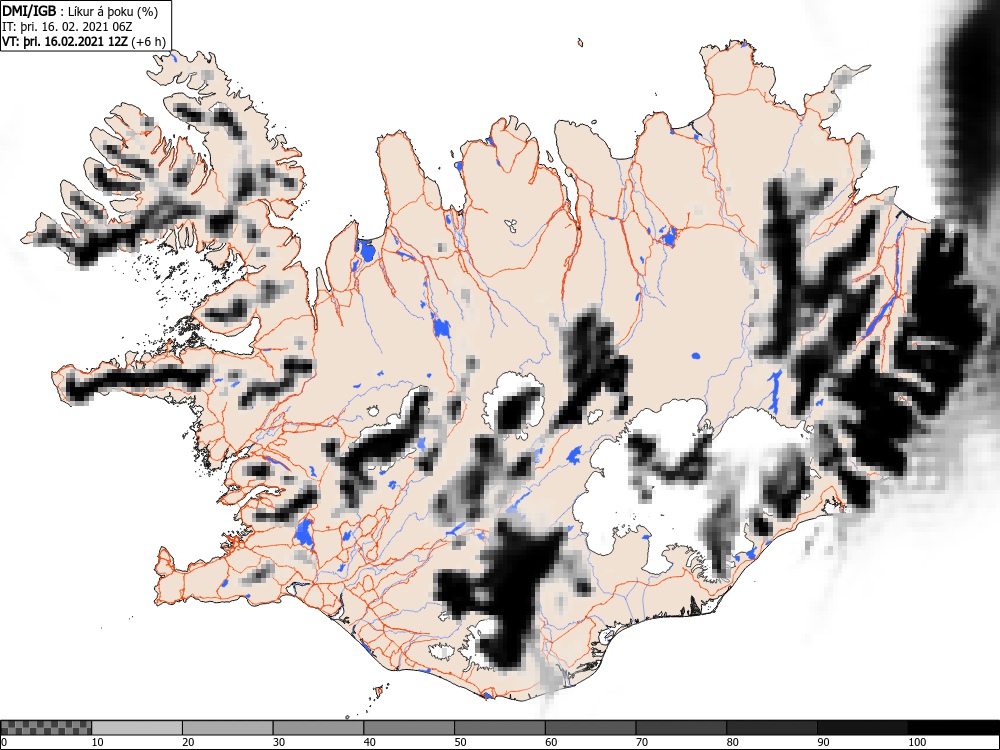The image size is (1000, 750).
Task: Click the legend label '40'
Action: click(x=369, y=742)
